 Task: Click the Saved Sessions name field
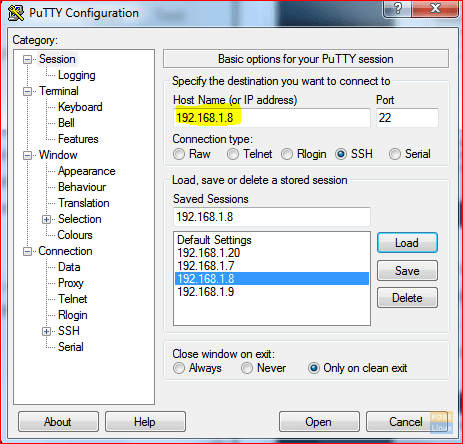click(x=272, y=217)
